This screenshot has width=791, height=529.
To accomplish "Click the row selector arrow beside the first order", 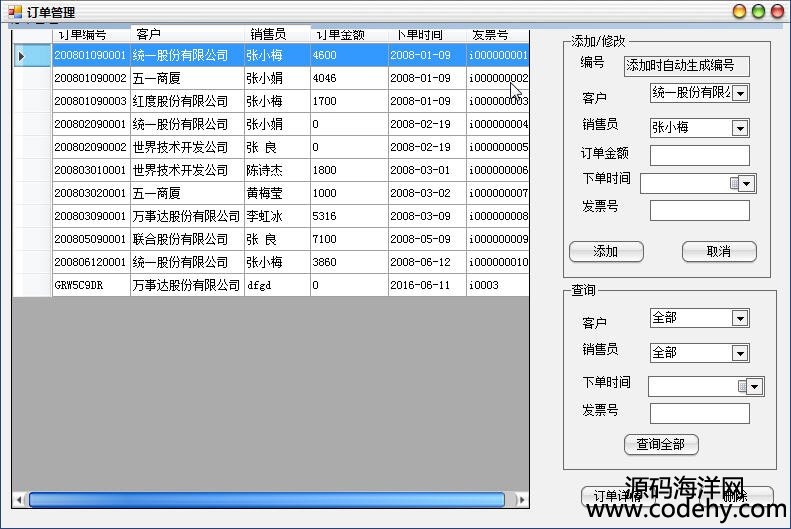I will [22, 56].
